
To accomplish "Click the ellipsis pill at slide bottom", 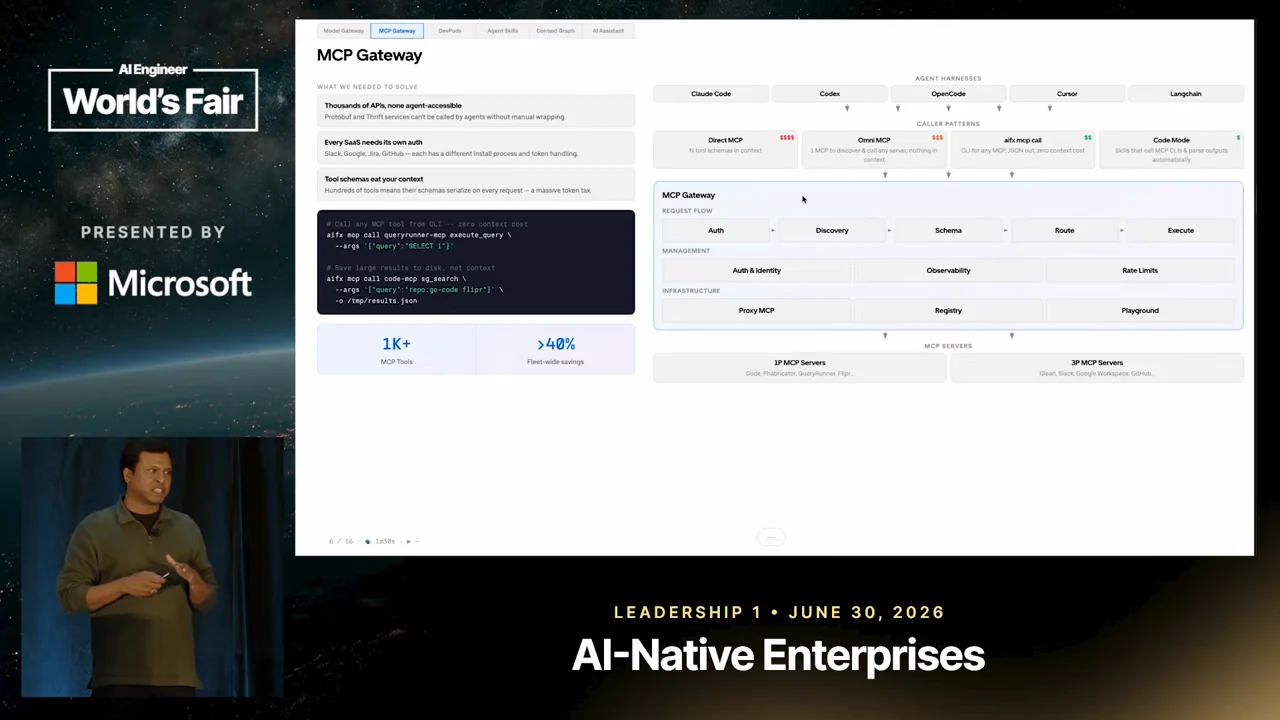I will click(771, 537).
